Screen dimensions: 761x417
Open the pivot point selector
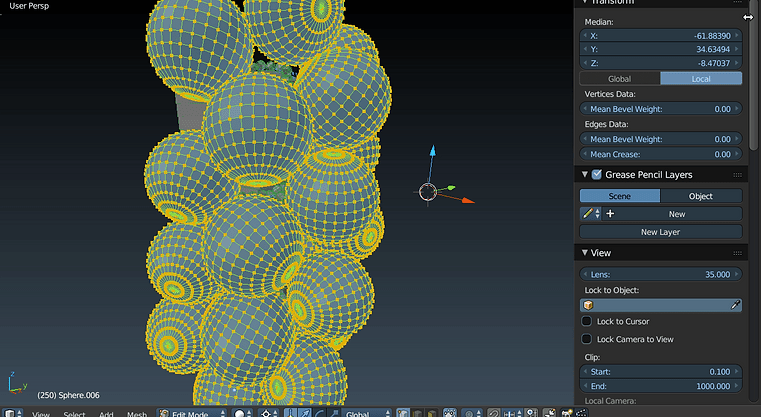(266, 414)
